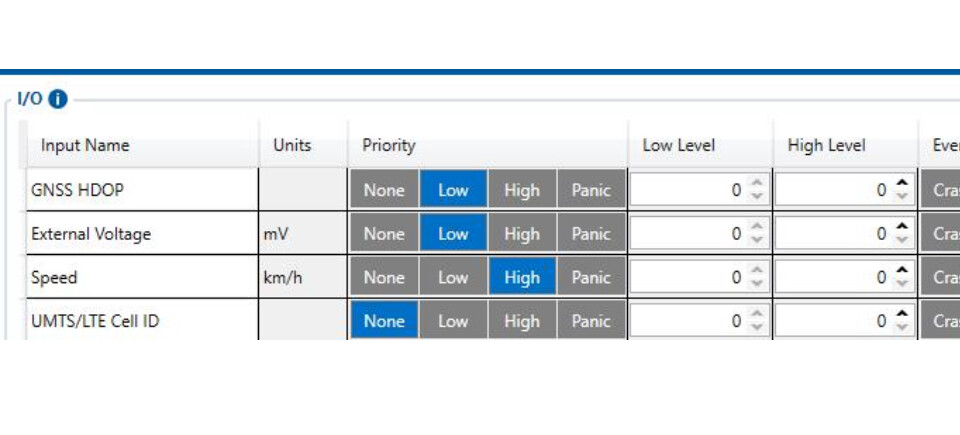Set UMTS/LTE Cell ID priority to Low

tap(453, 321)
